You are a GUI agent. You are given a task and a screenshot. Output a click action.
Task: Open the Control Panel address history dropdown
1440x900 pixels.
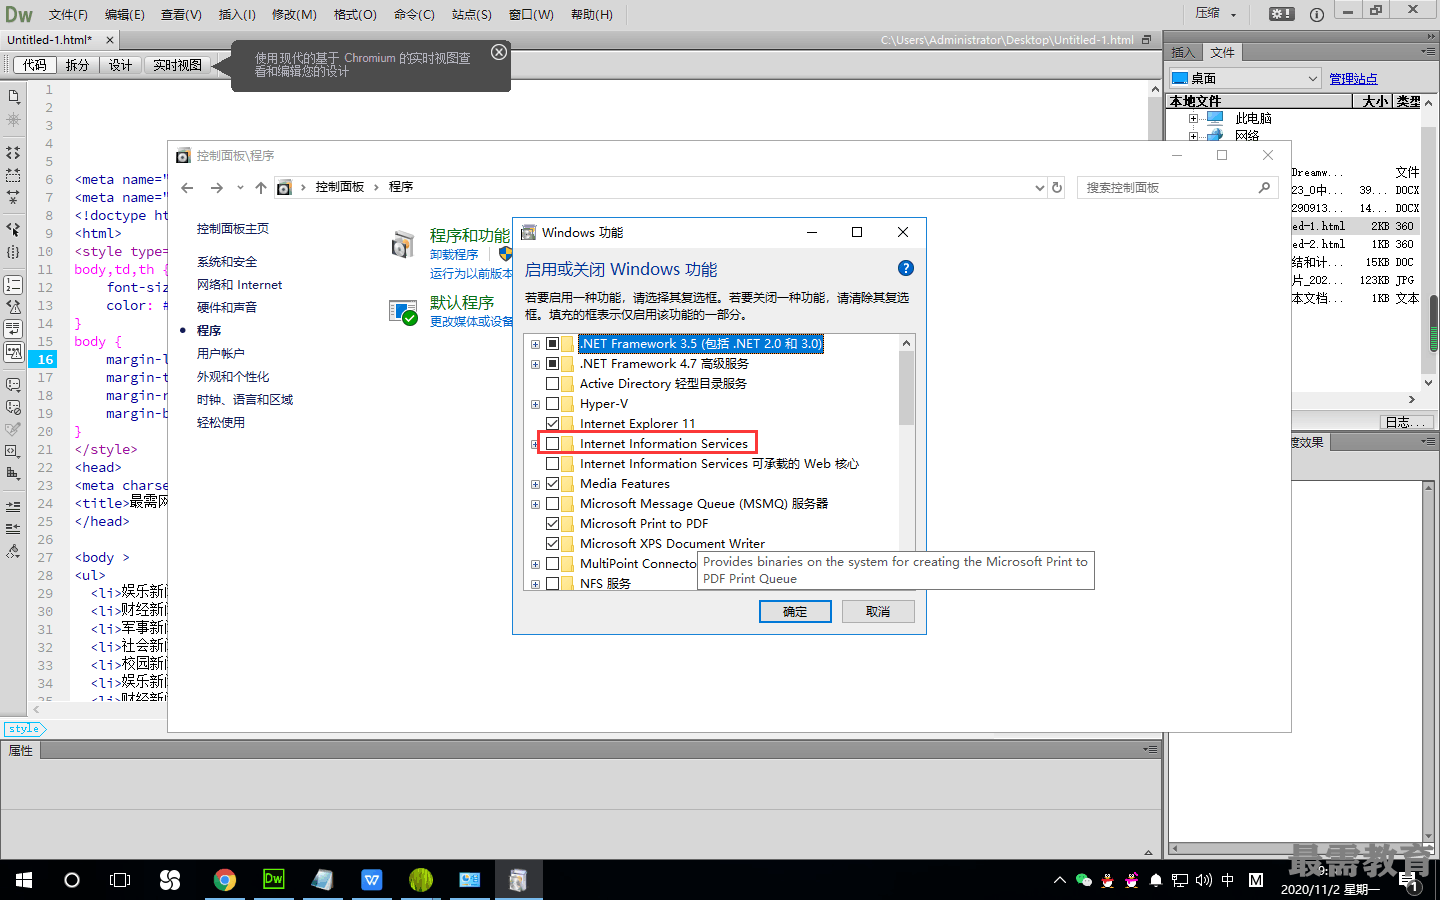point(1039,187)
